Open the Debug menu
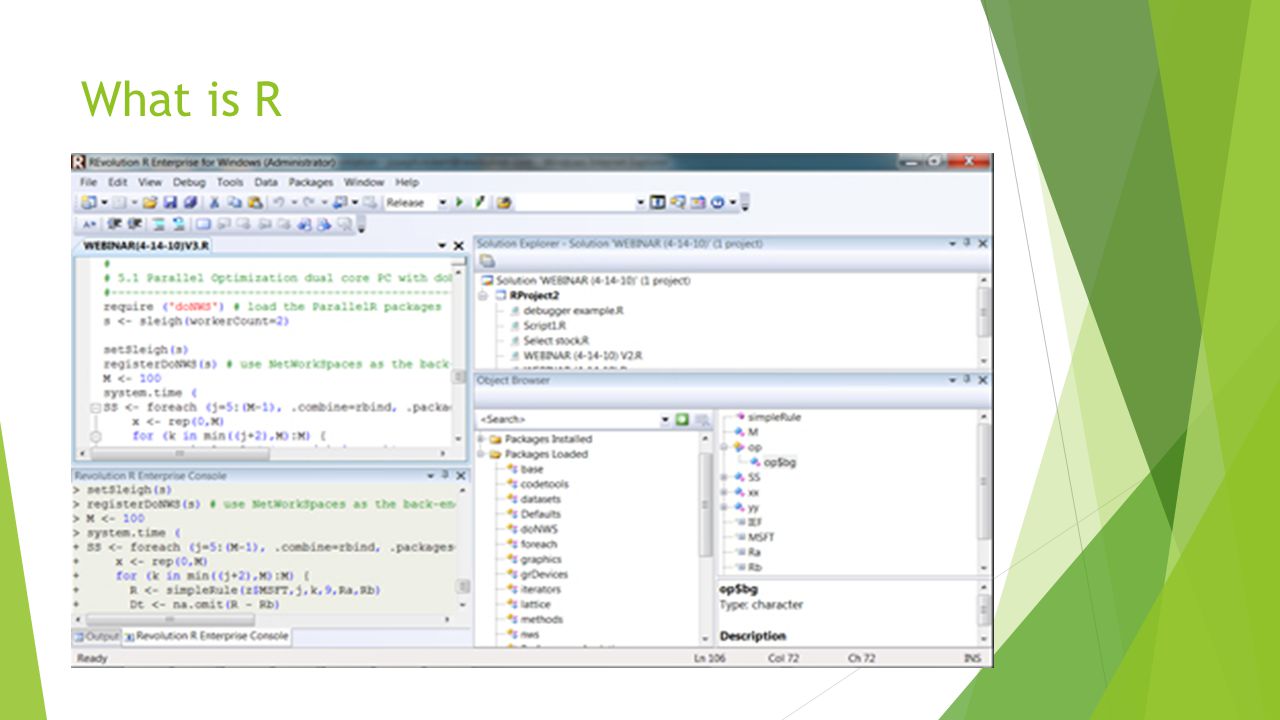This screenshot has width=1280, height=720. pos(188,182)
